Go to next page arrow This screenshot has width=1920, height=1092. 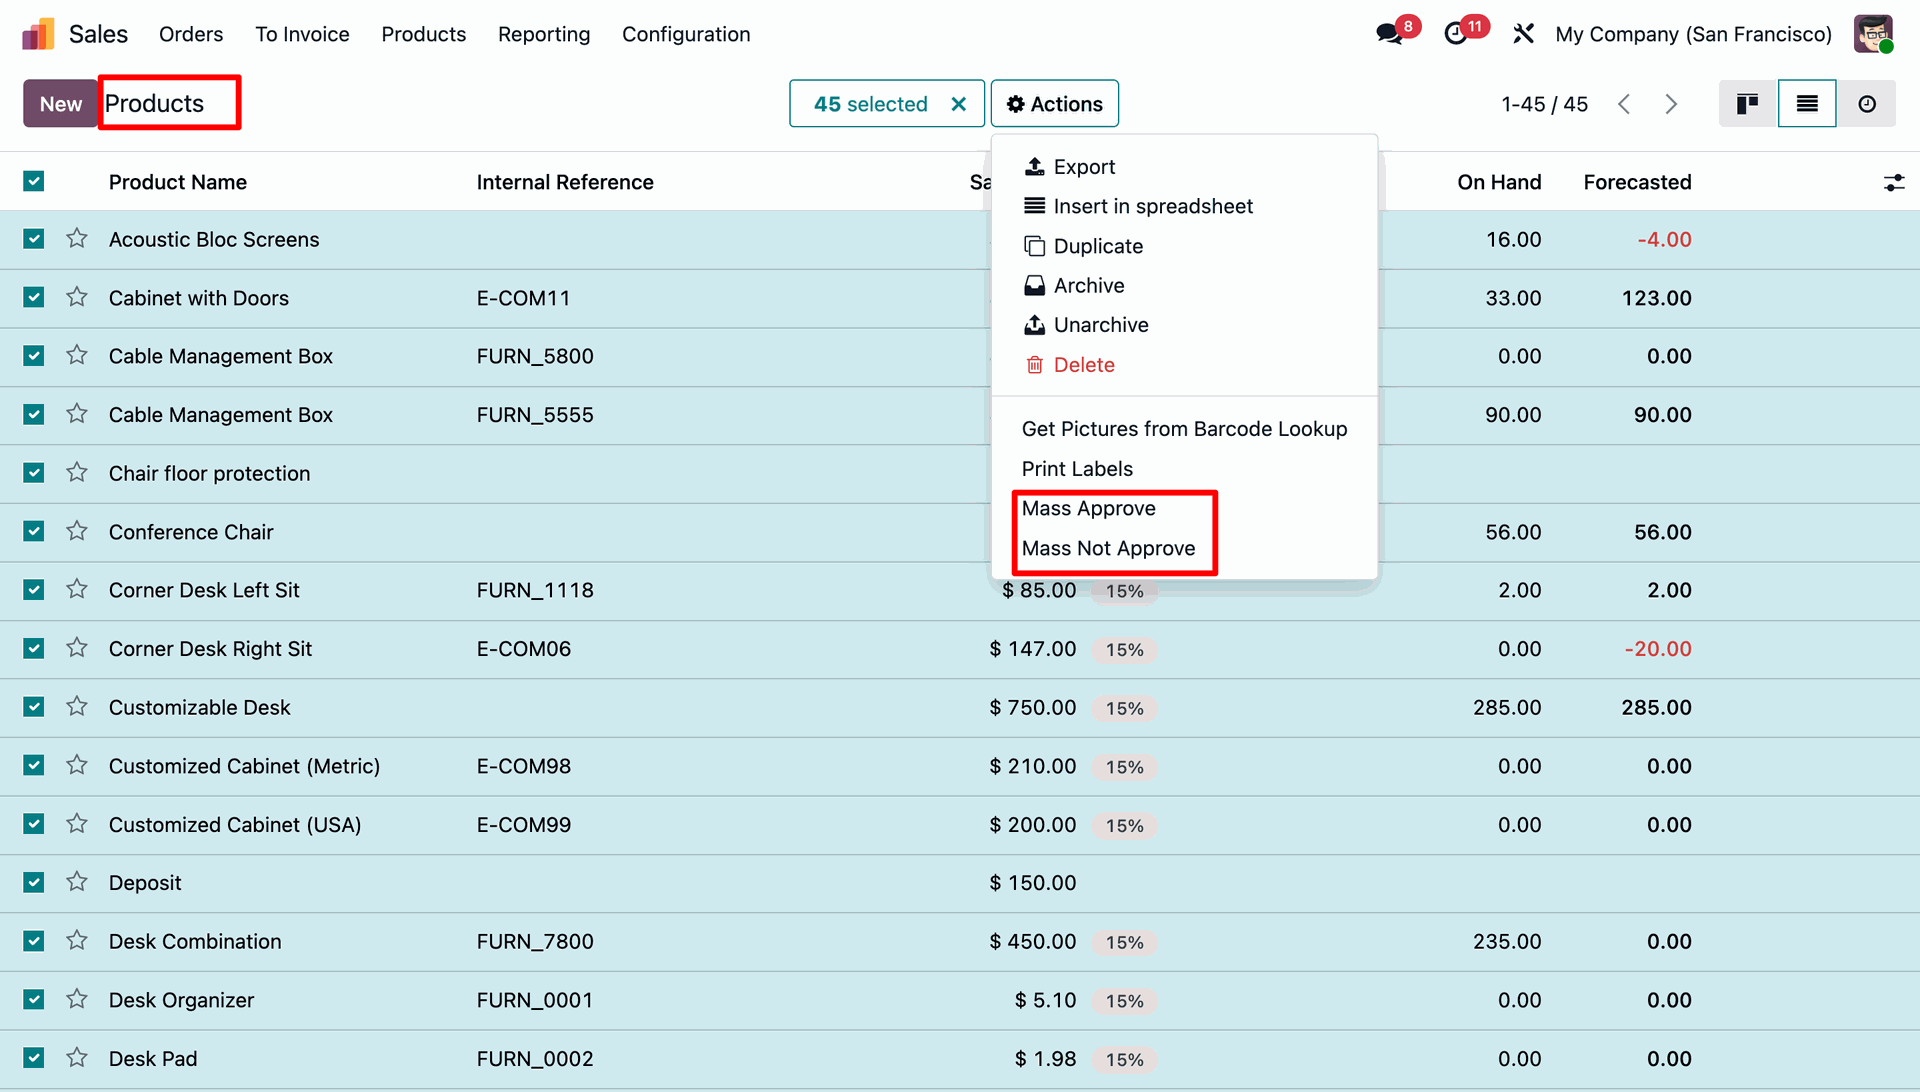[1671, 104]
